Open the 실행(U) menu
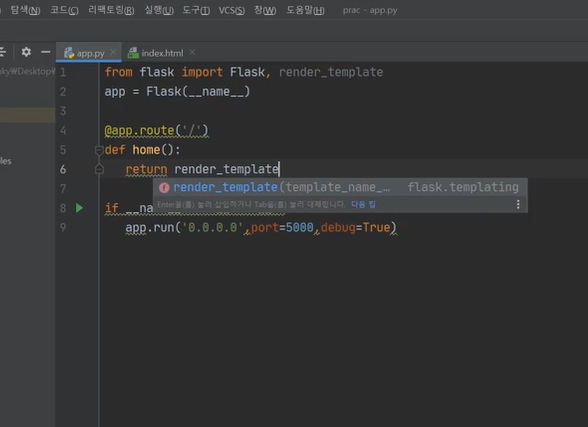 click(159, 10)
